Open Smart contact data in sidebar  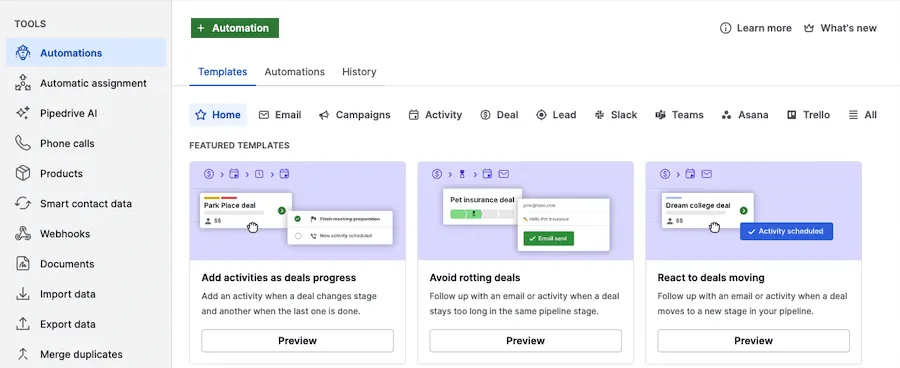[86, 204]
